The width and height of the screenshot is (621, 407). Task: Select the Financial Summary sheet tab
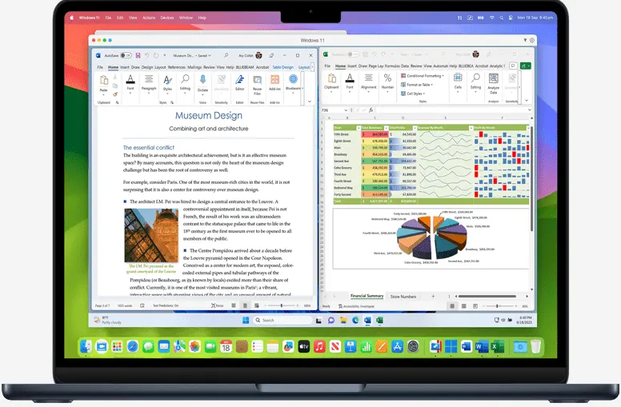point(367,296)
